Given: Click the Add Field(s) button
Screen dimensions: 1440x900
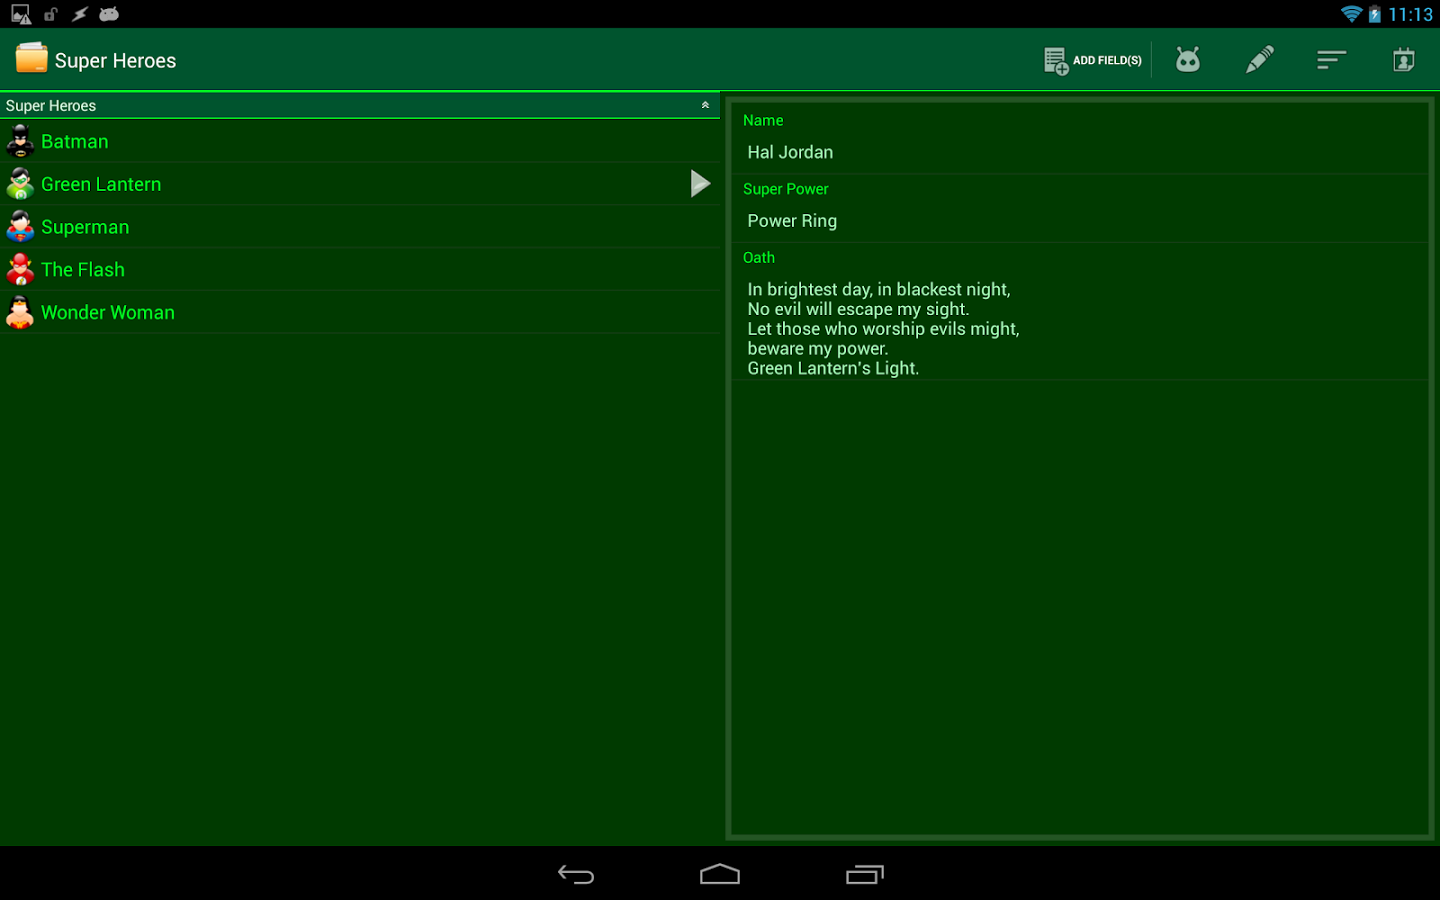Looking at the screenshot, I should (1092, 60).
